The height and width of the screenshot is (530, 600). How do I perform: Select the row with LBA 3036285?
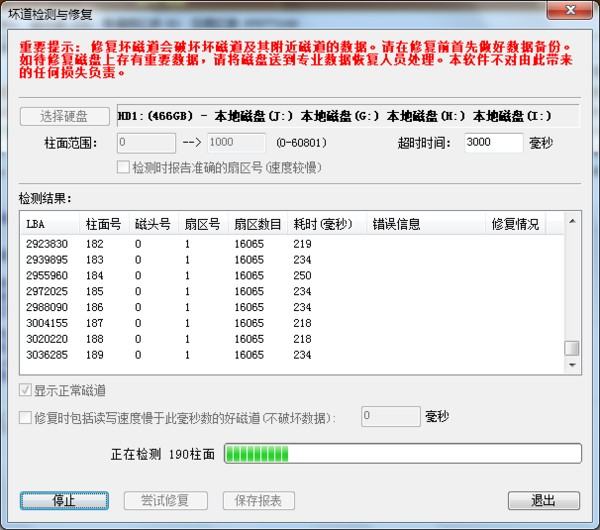point(292,355)
